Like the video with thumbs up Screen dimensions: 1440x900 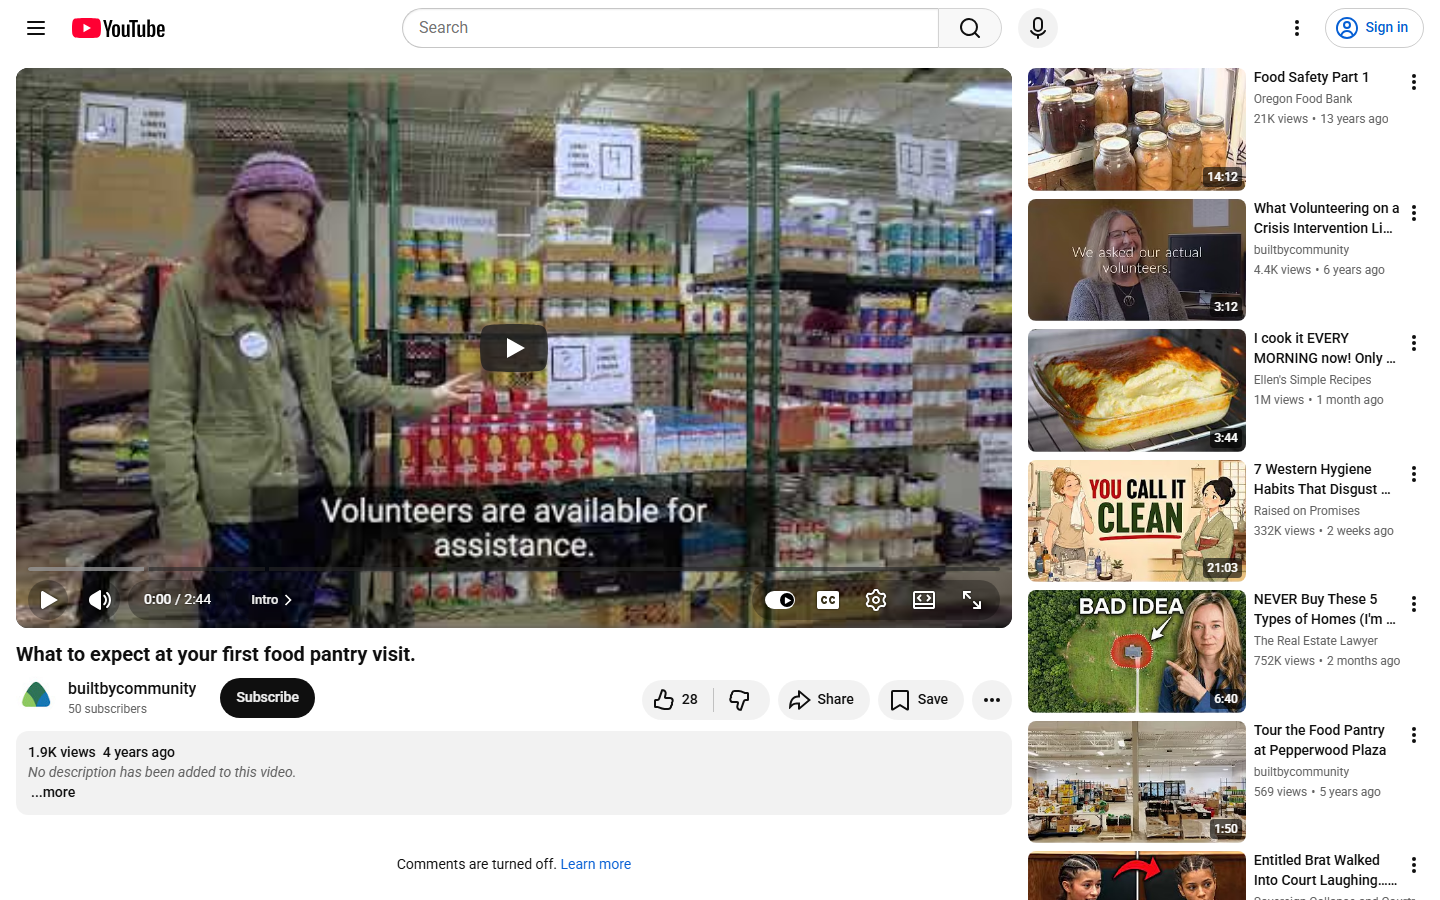click(677, 700)
